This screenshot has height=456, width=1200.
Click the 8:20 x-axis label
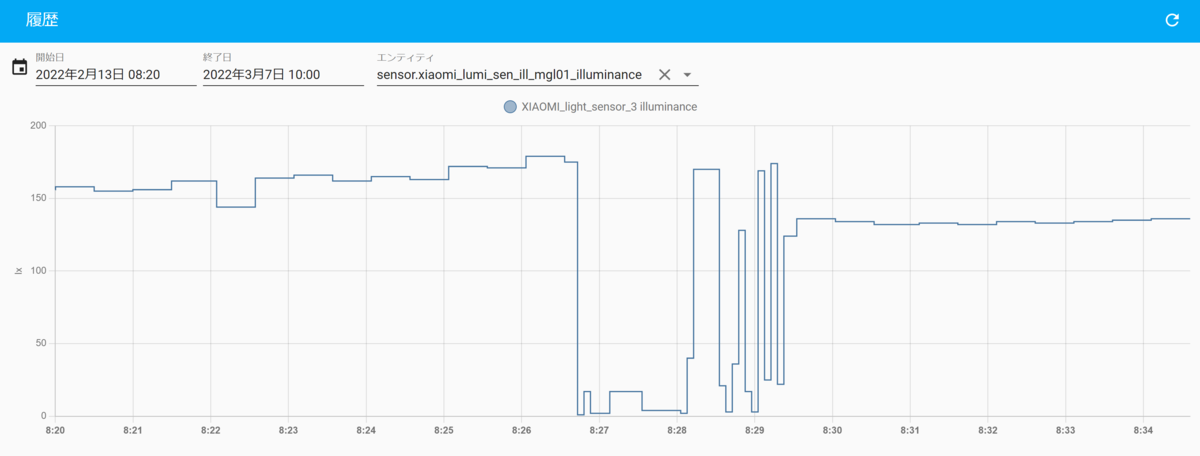[55, 430]
